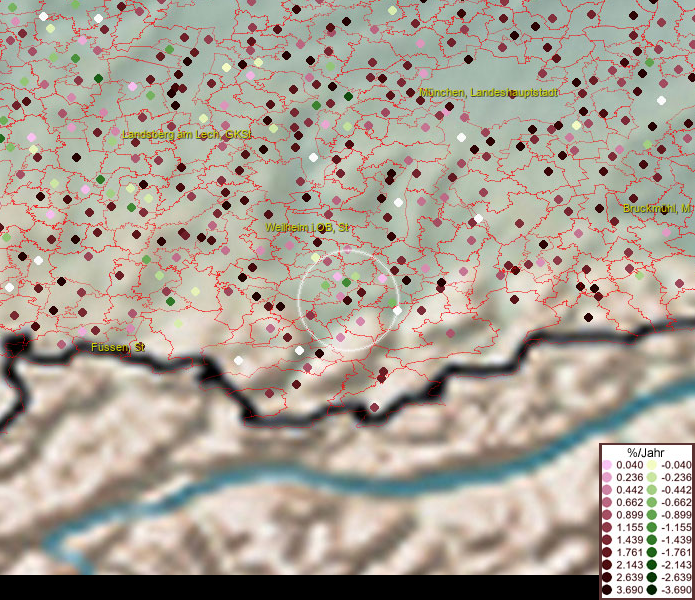Select the -0.040 pale yellow legend swatch
This screenshot has width=695, height=600.
652,465
